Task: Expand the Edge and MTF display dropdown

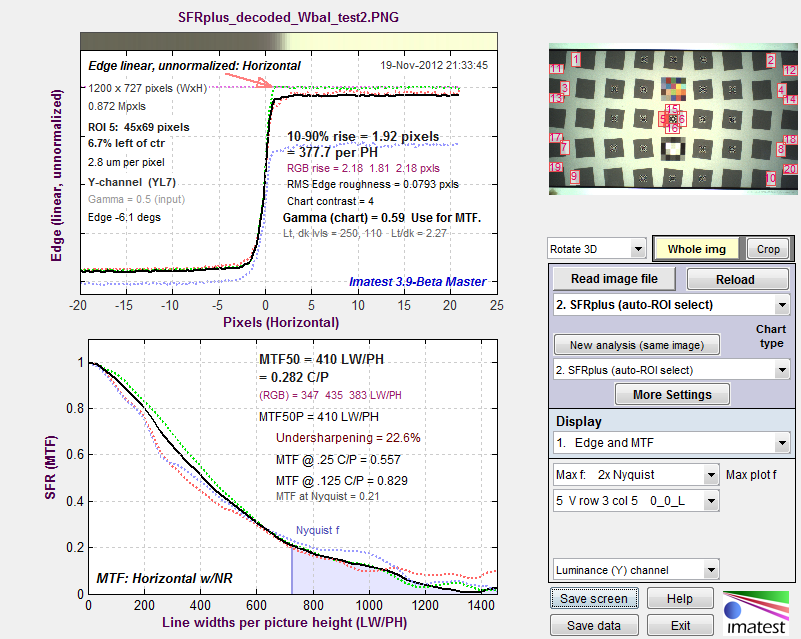Action: (x=671, y=442)
